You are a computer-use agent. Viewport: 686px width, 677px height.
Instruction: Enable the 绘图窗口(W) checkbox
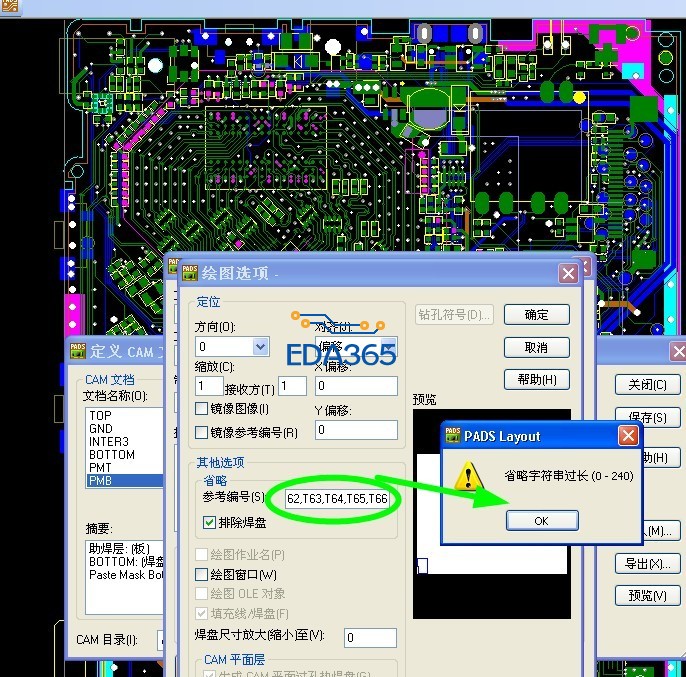point(201,574)
